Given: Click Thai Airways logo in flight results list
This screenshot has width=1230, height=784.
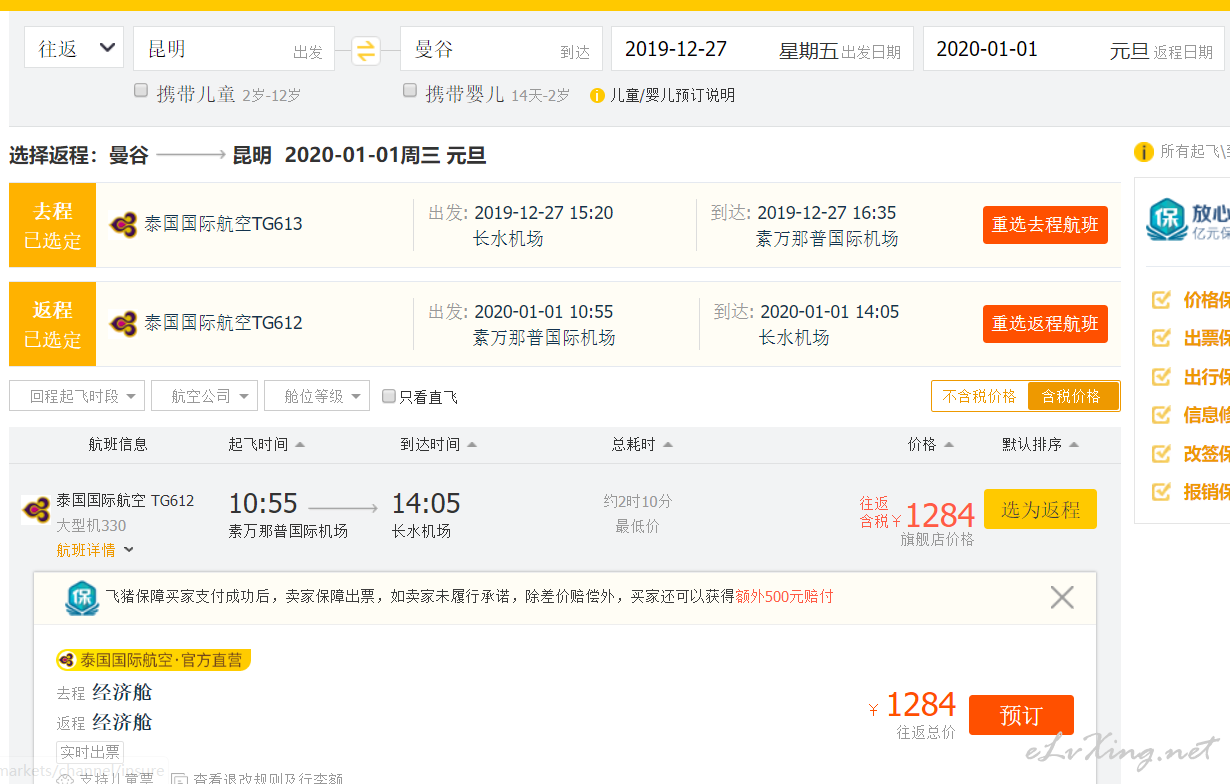Looking at the screenshot, I should point(36,510).
